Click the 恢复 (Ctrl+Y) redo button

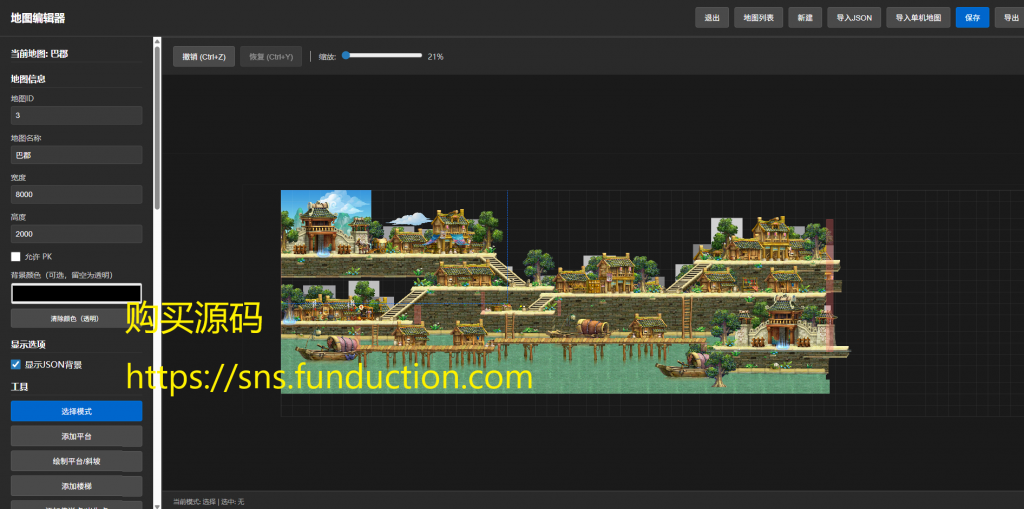pyautogui.click(x=271, y=57)
